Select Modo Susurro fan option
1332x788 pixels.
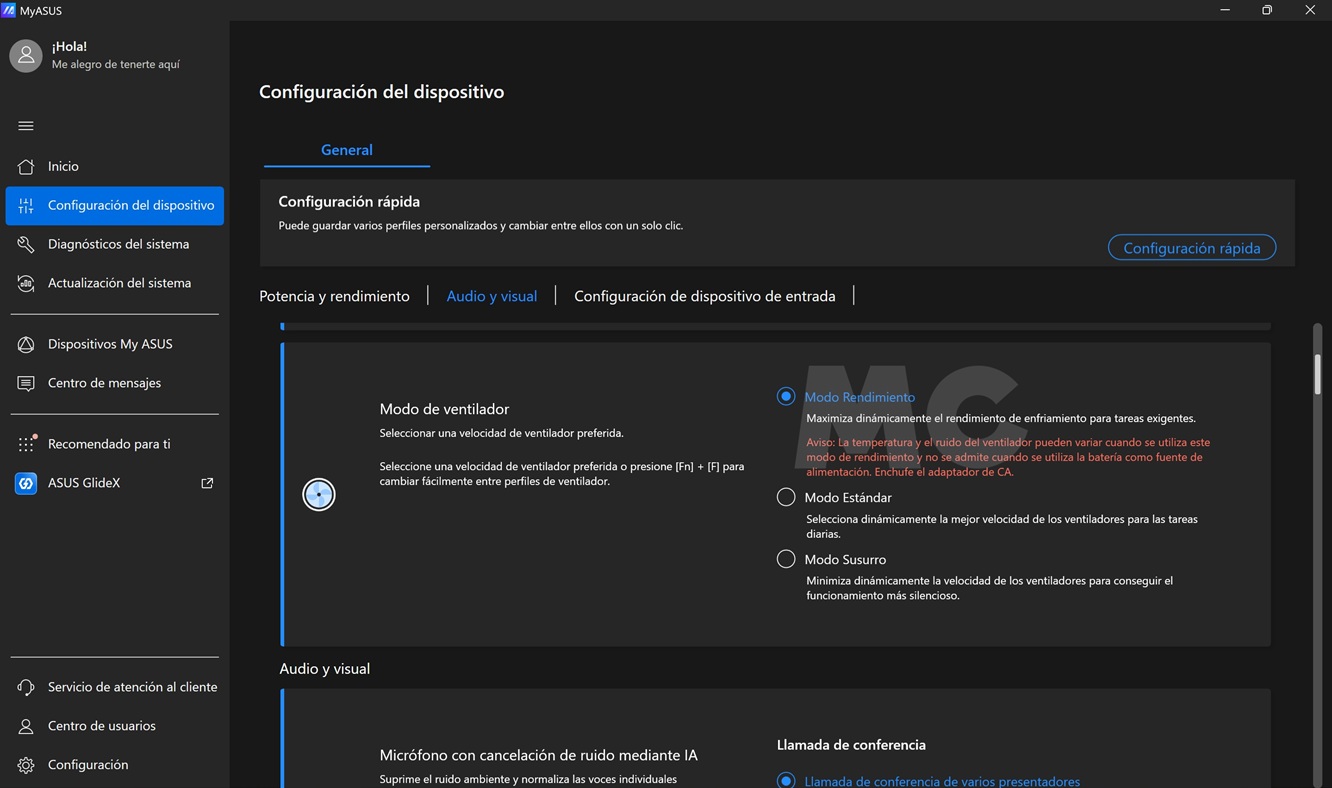click(x=786, y=559)
